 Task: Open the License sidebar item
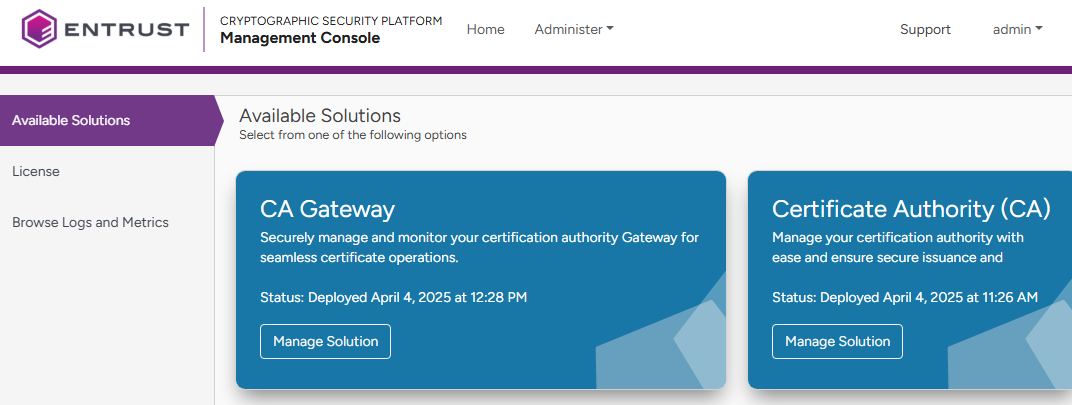pos(36,171)
